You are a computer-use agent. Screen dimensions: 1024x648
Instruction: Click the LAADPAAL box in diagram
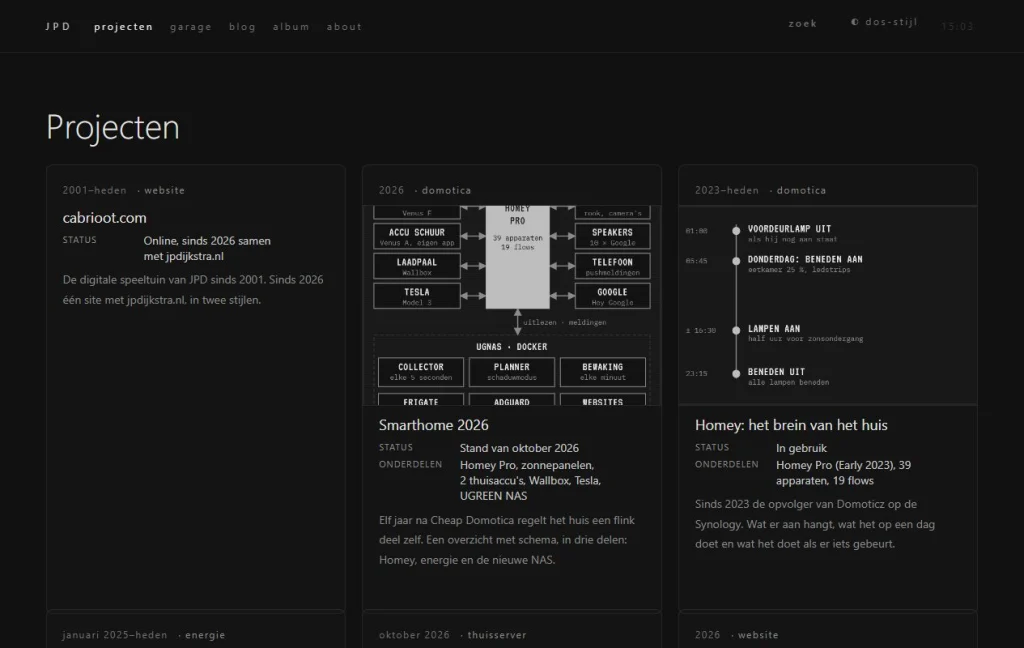point(417,266)
